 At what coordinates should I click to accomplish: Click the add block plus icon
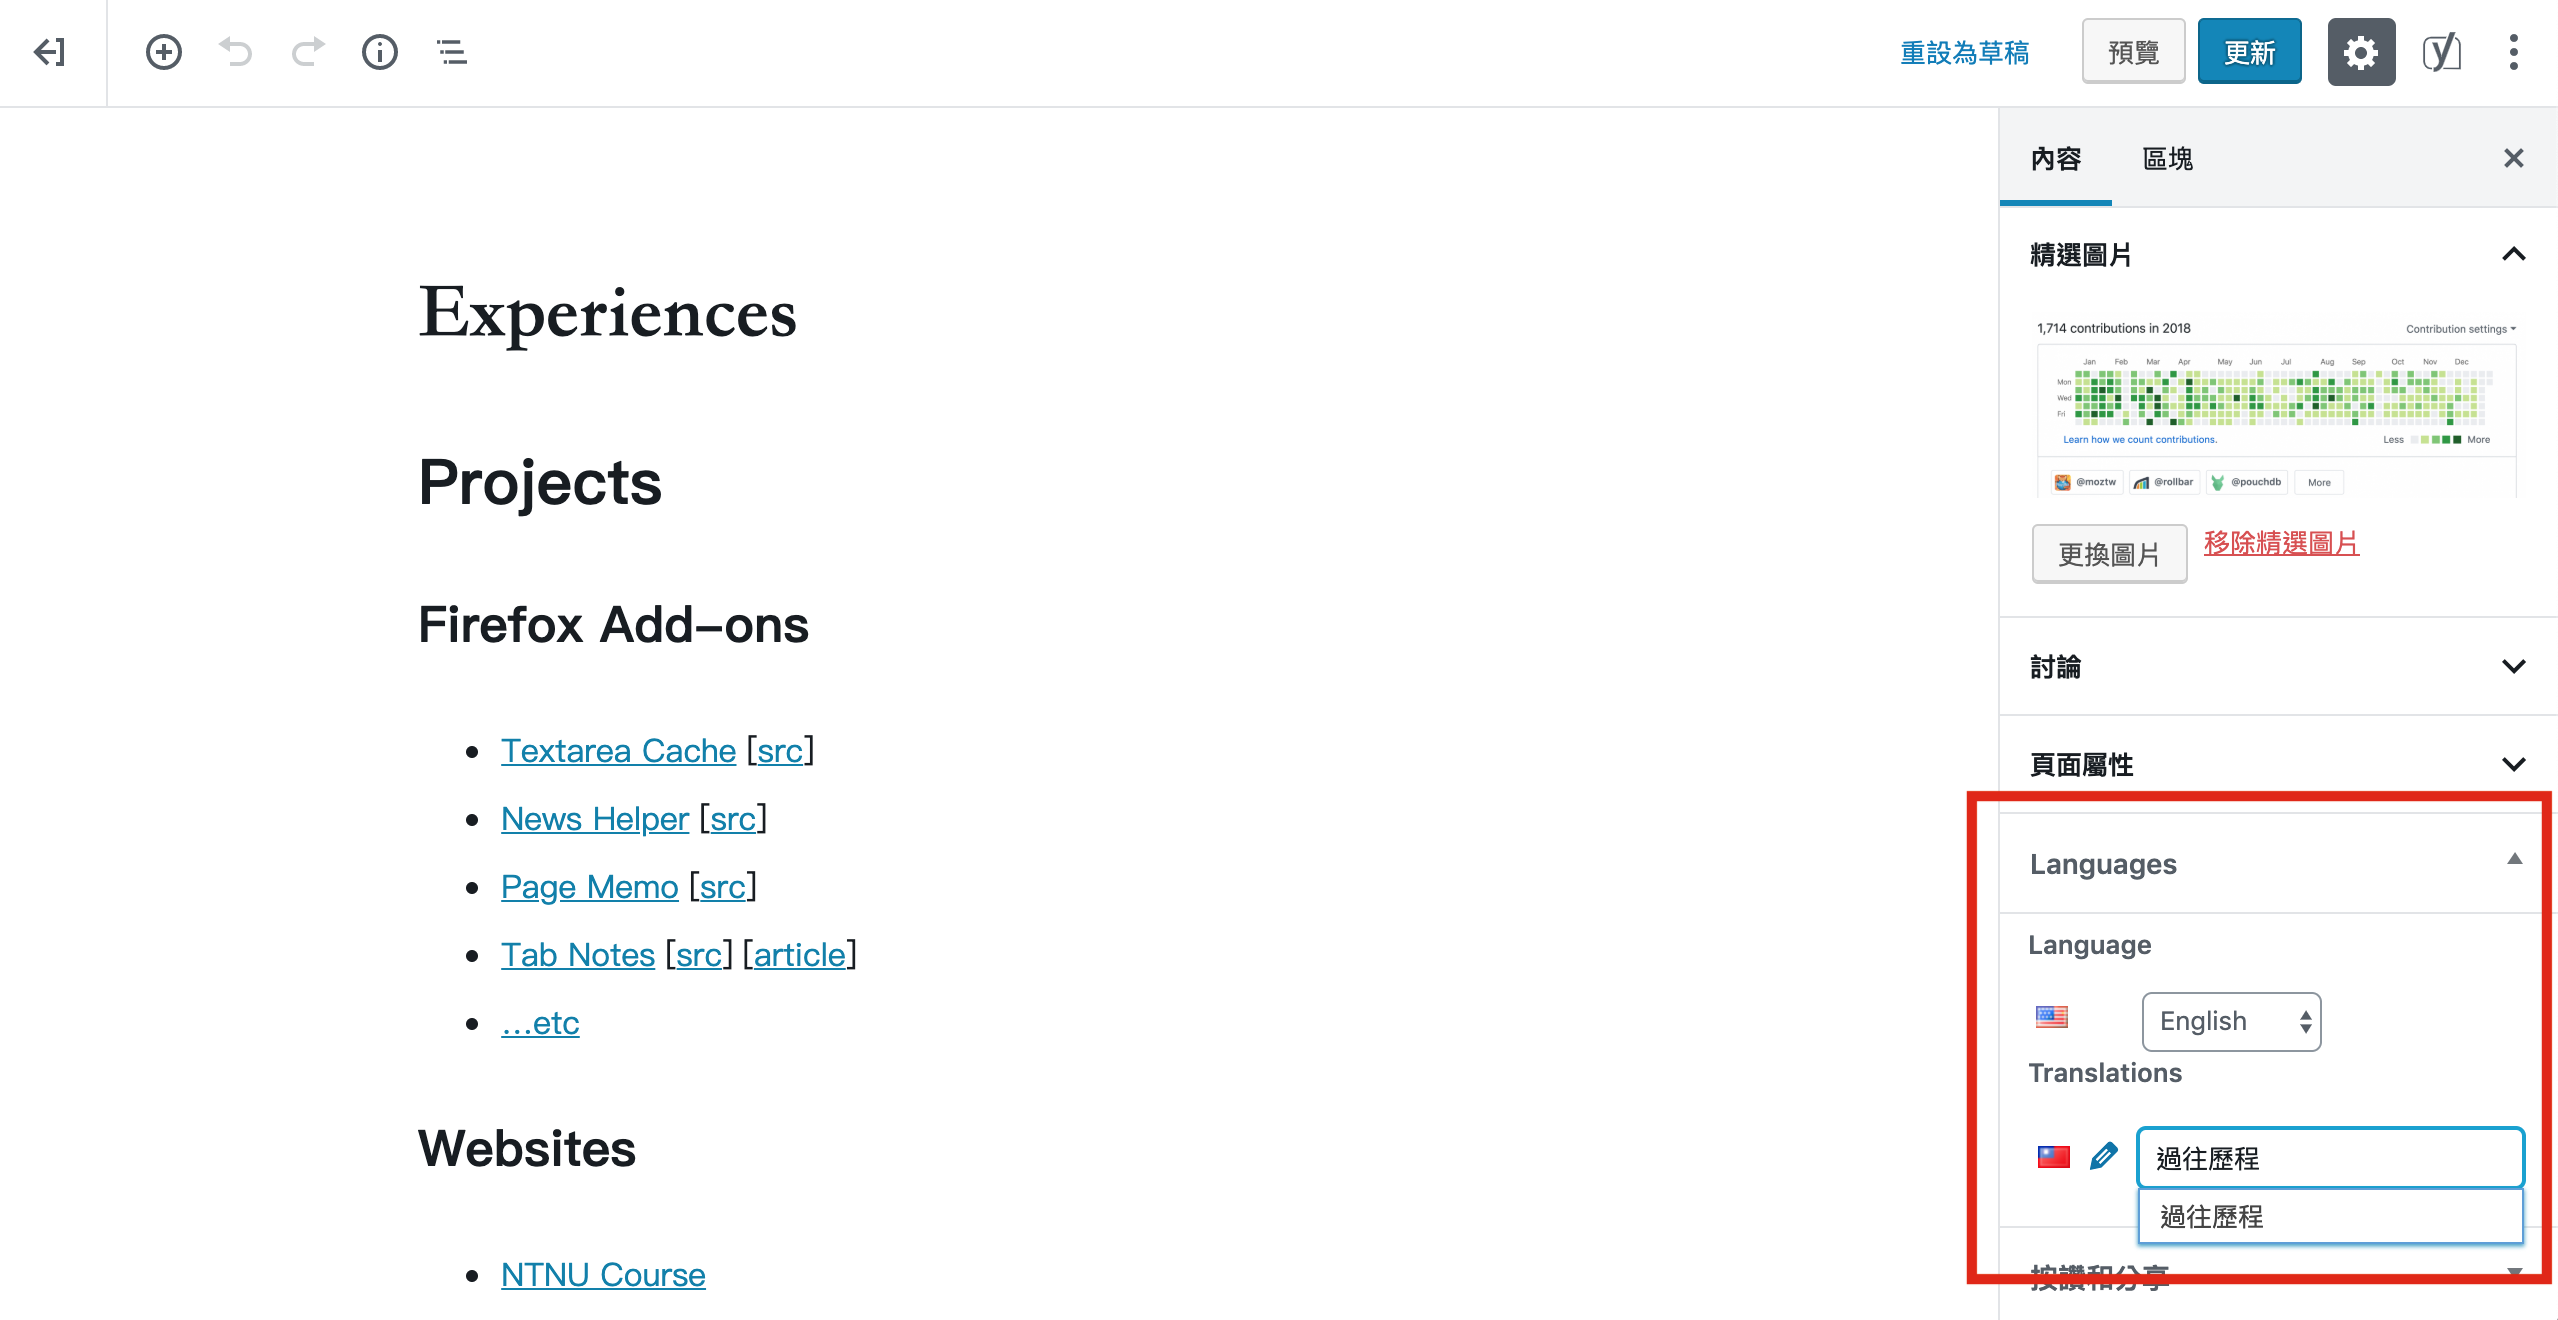(164, 52)
